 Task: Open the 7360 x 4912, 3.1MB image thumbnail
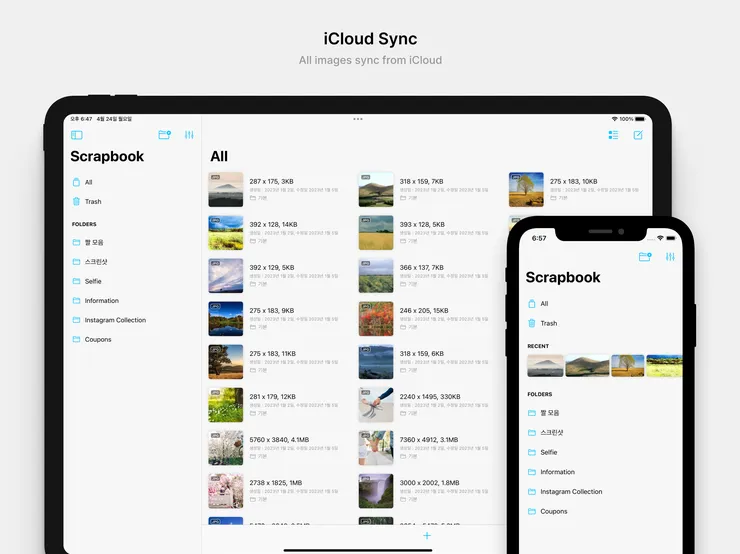click(376, 448)
